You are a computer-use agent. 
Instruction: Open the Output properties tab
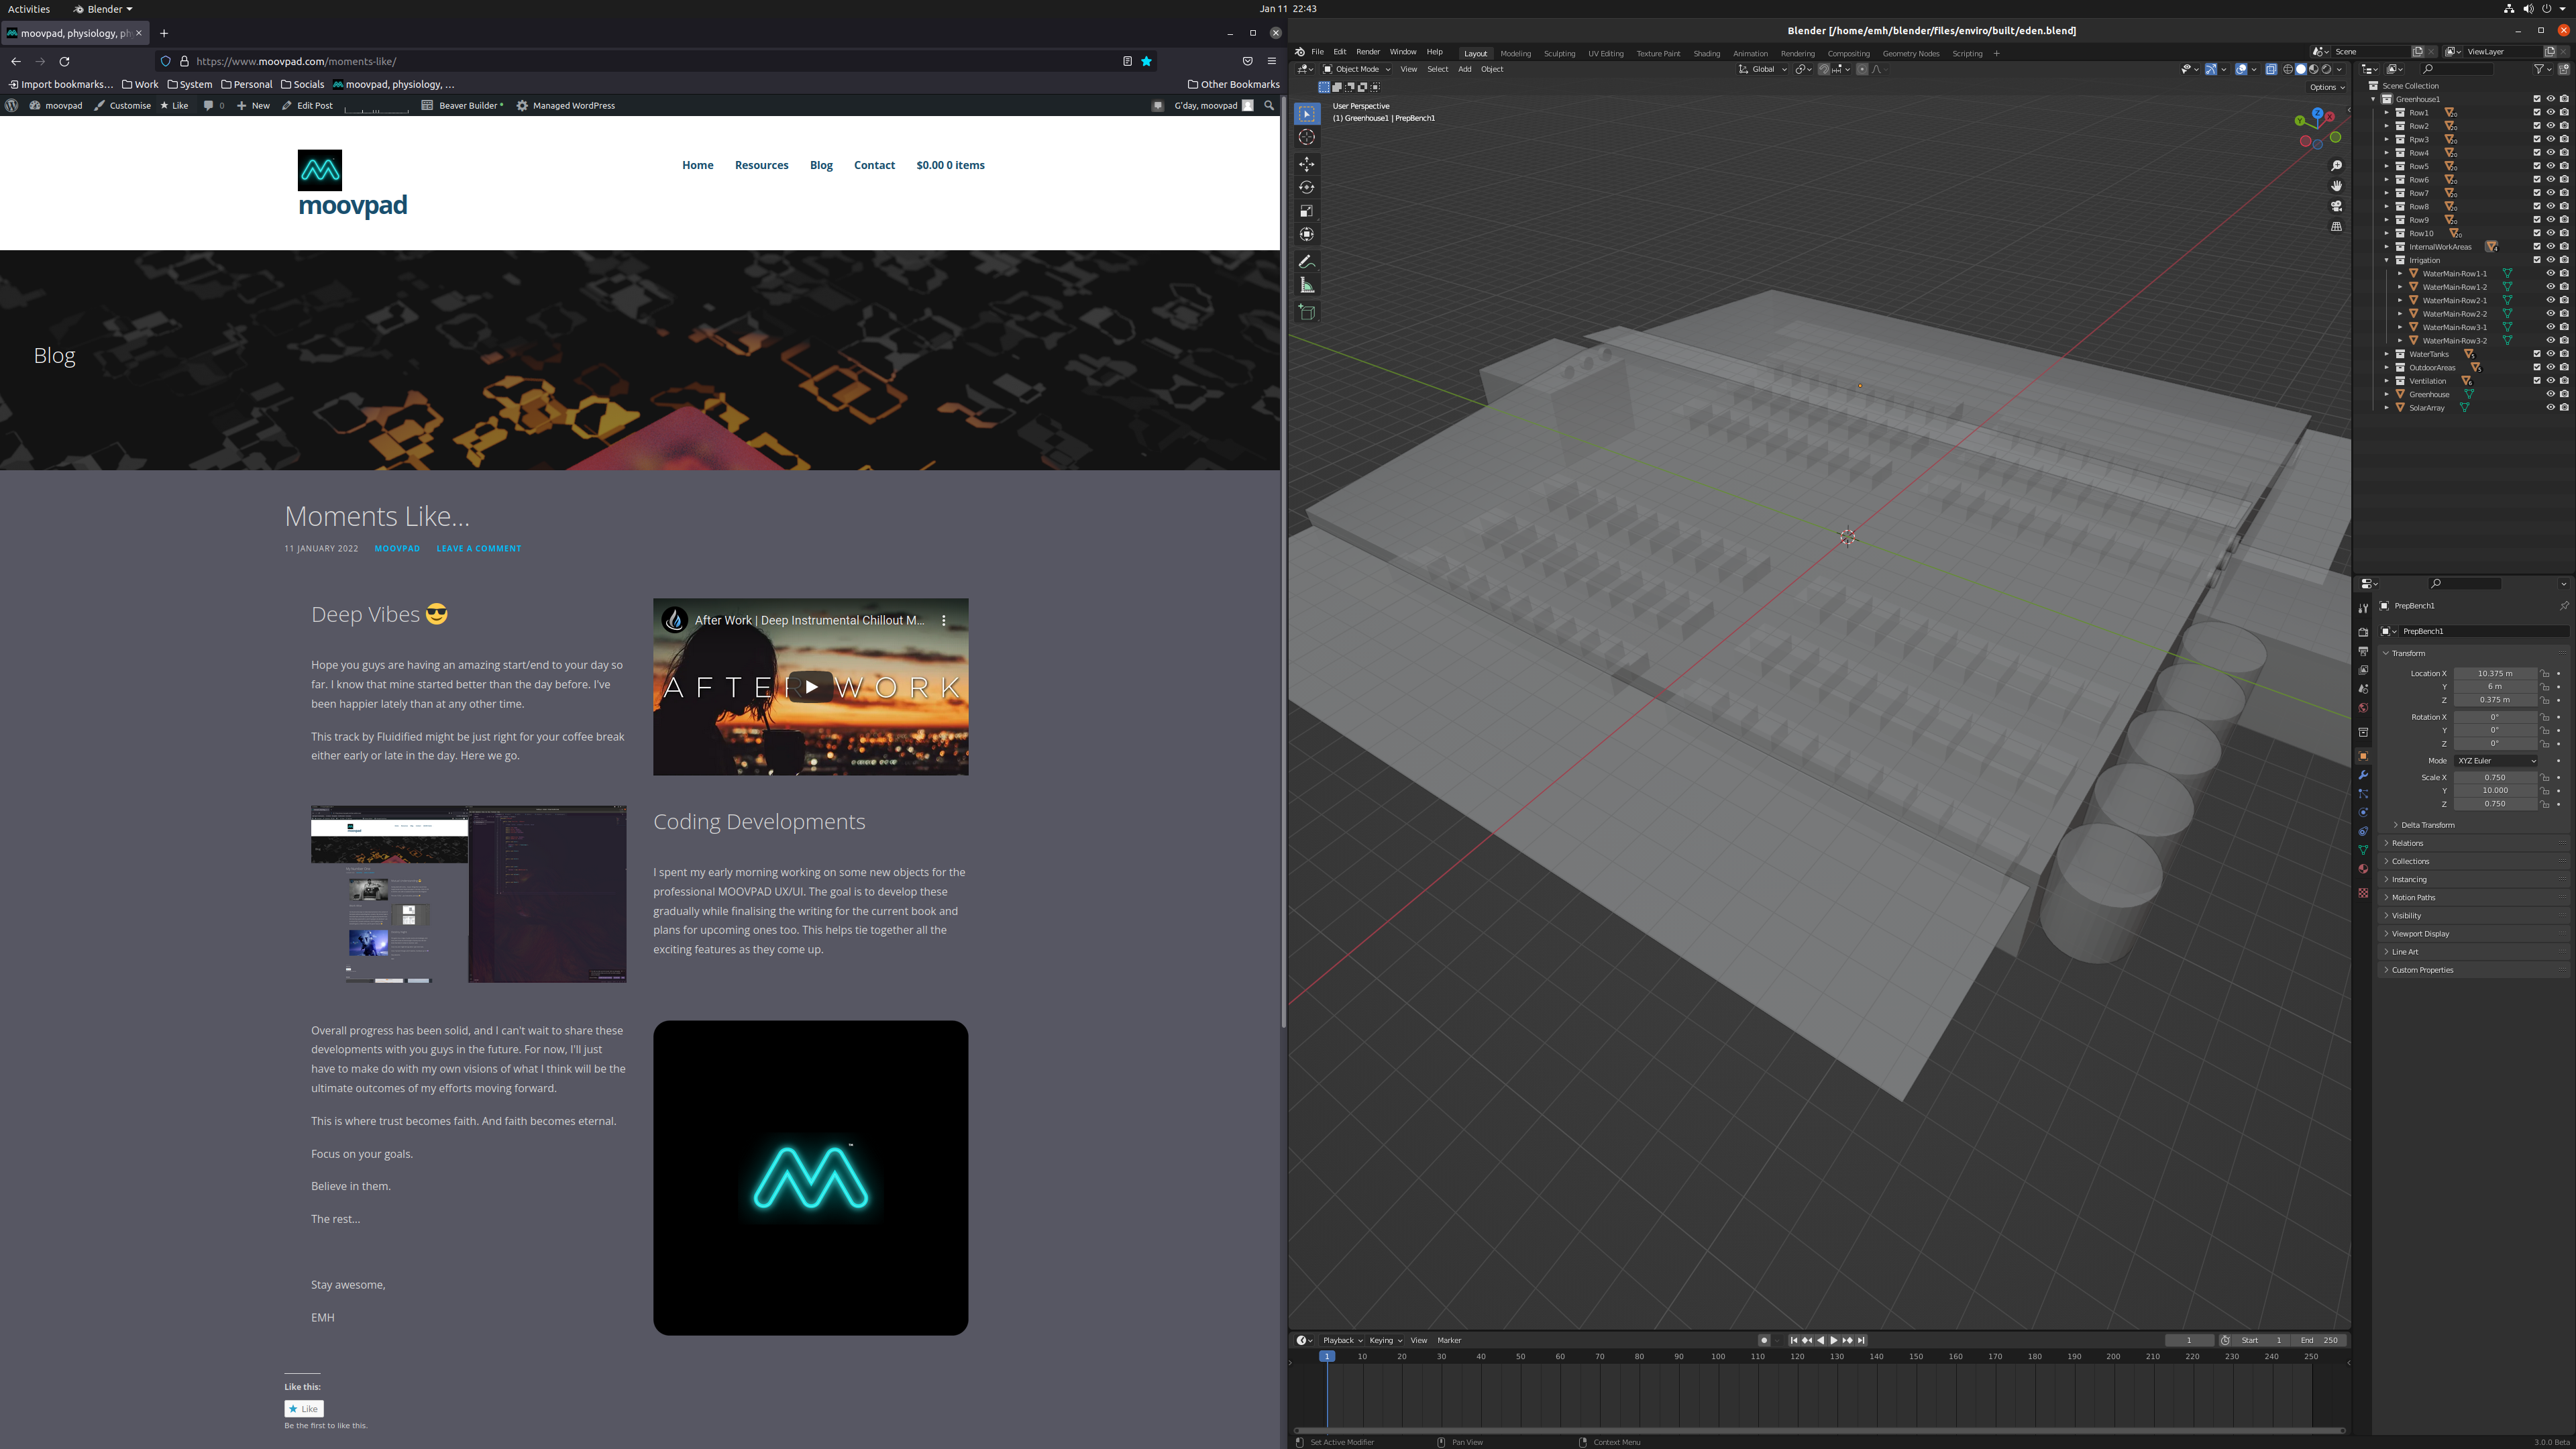[2363, 651]
